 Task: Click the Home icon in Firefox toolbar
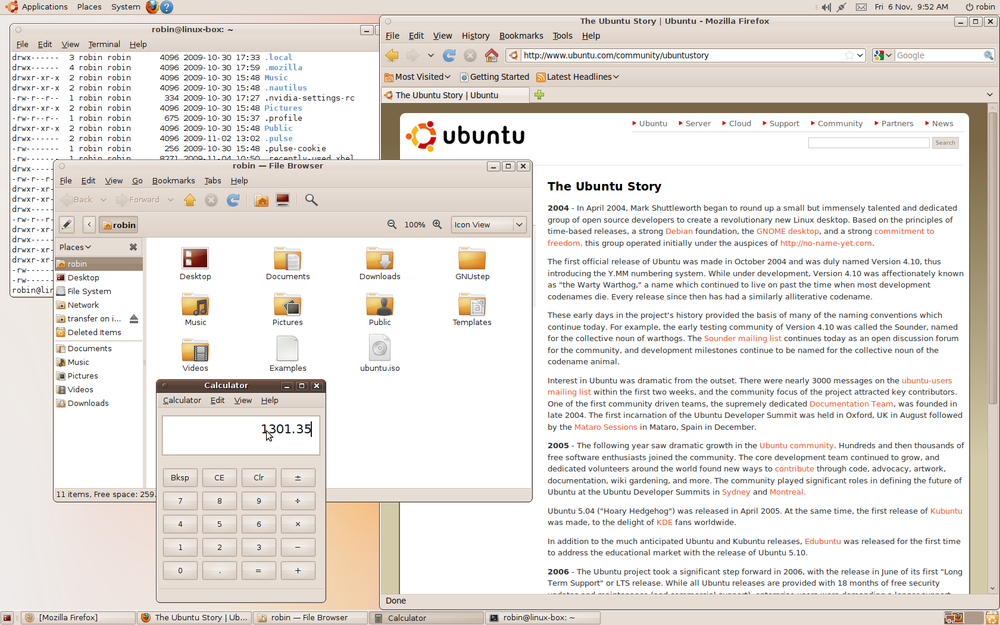coord(490,55)
